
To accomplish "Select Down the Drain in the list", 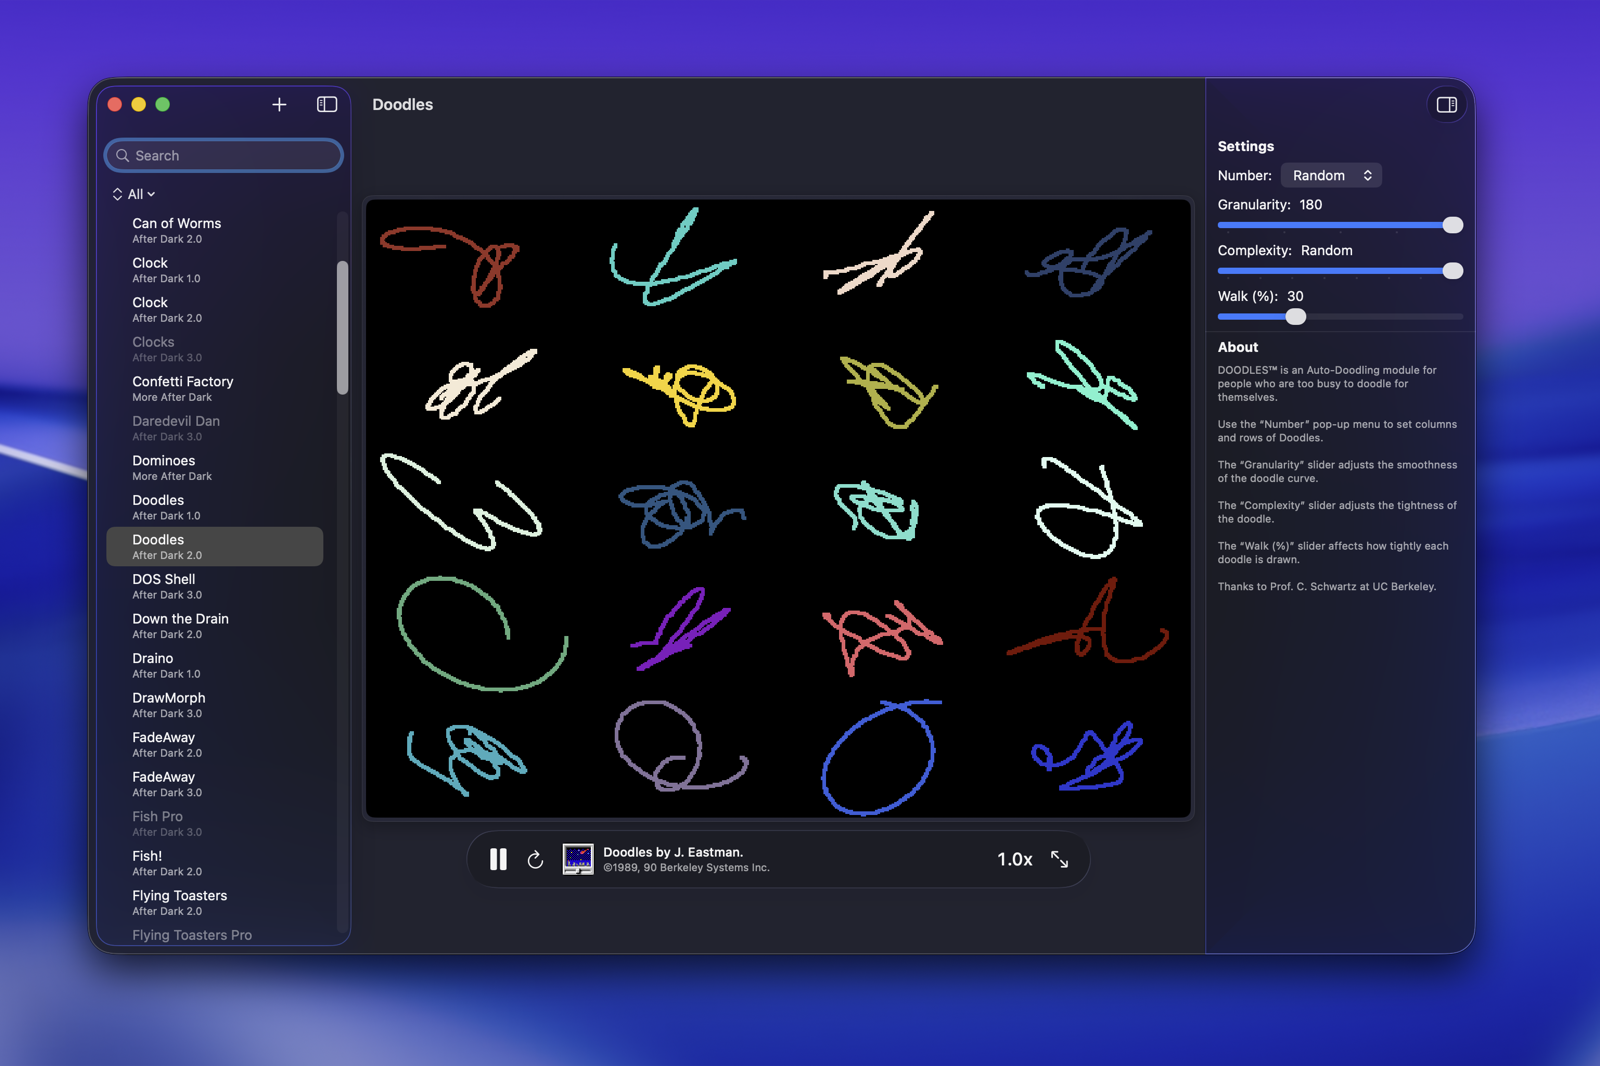I will coord(215,626).
